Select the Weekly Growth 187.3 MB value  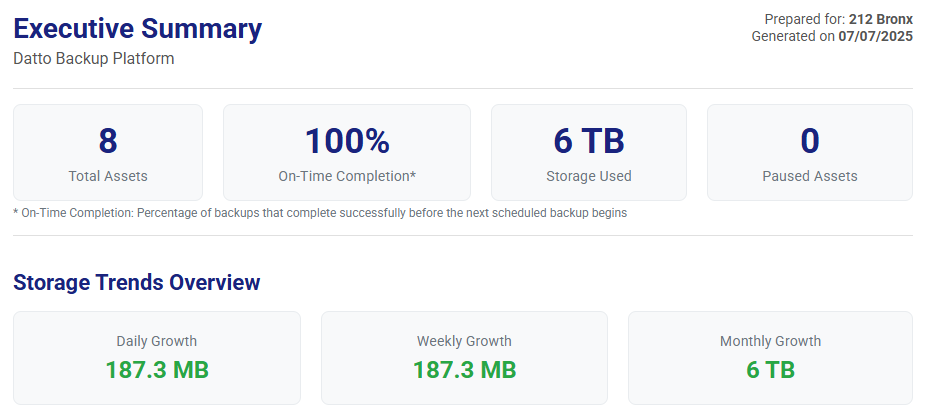pos(464,370)
